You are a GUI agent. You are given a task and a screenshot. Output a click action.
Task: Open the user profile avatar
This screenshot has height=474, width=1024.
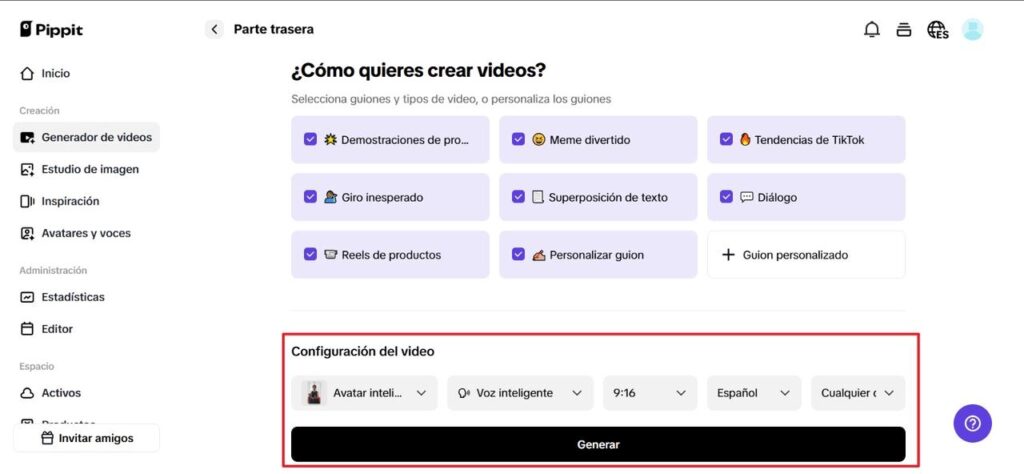[972, 29]
